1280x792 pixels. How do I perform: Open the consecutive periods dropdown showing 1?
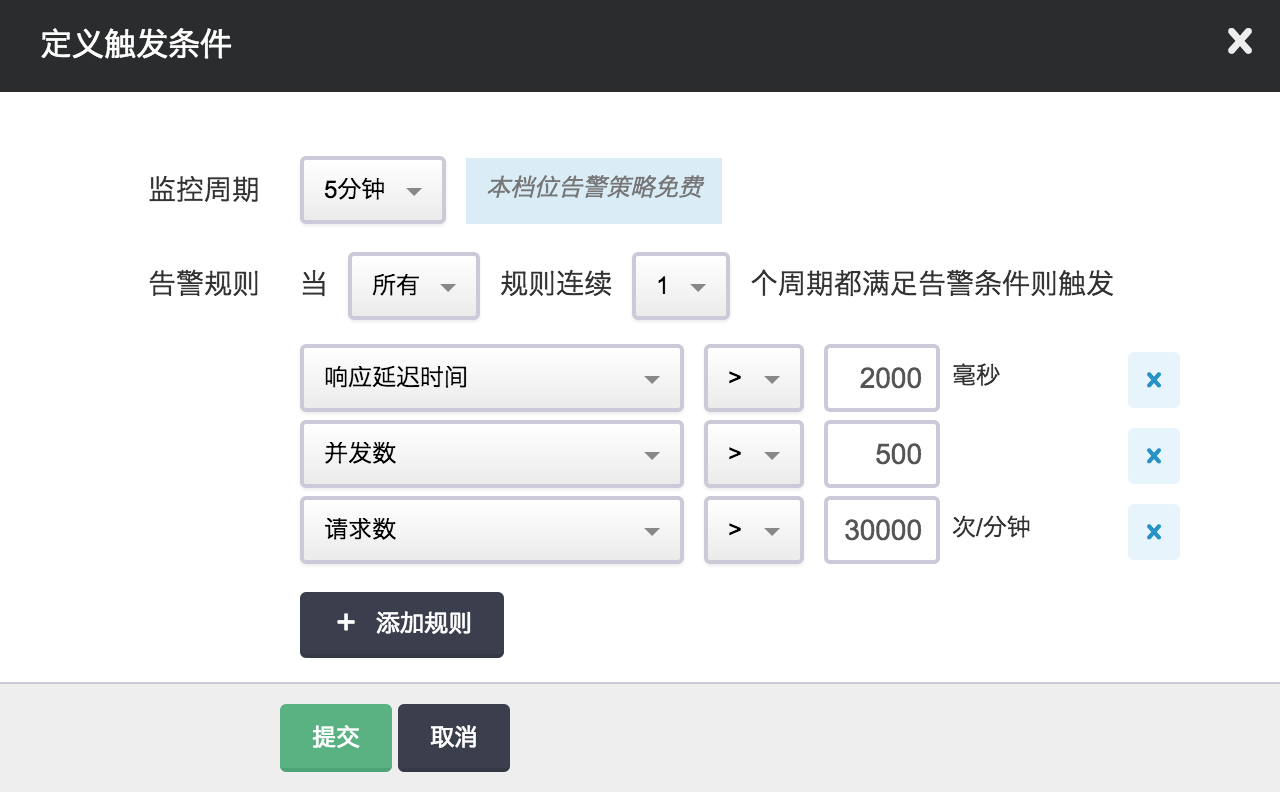680,286
